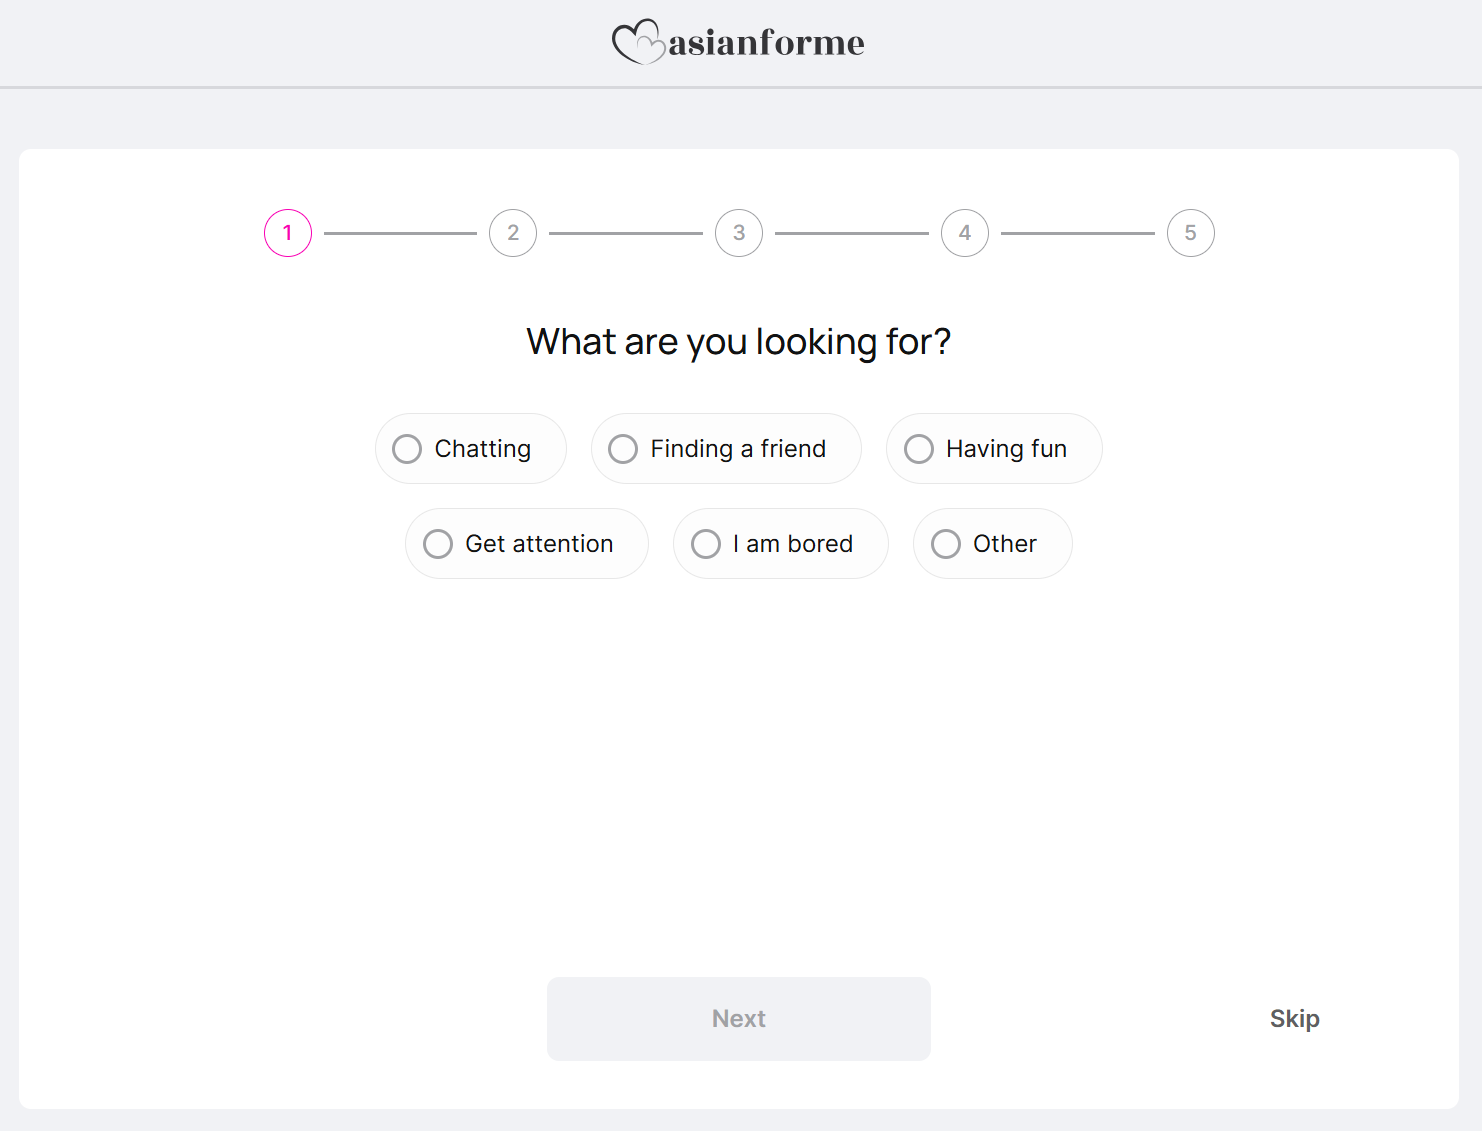Select the Chatting radio option

[x=407, y=449]
